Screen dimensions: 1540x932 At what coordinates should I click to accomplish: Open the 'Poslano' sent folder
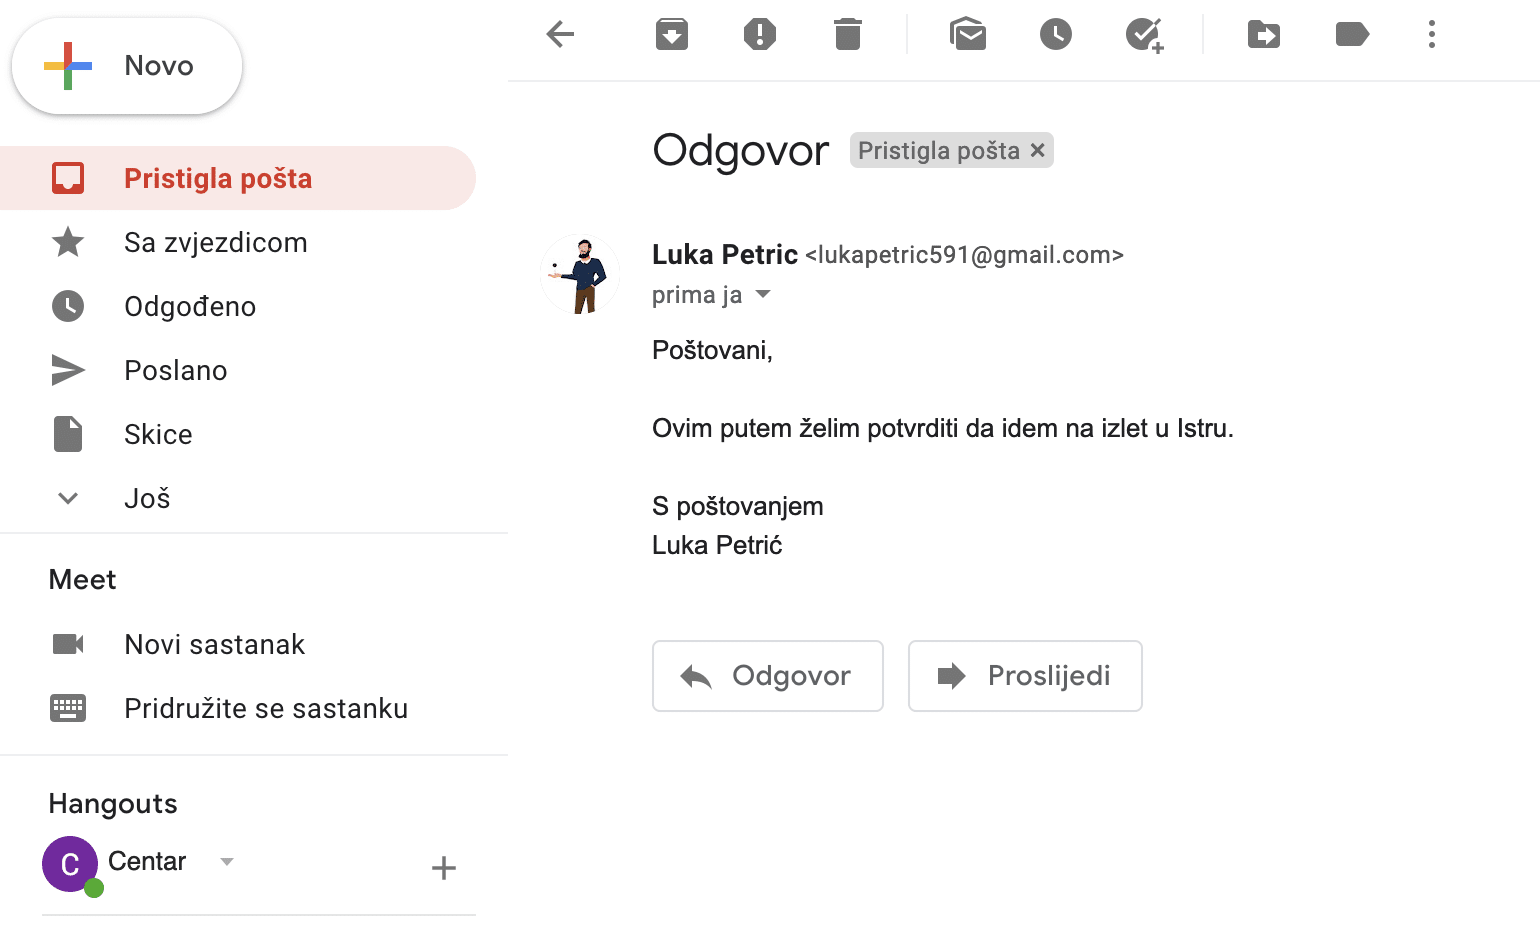175,371
